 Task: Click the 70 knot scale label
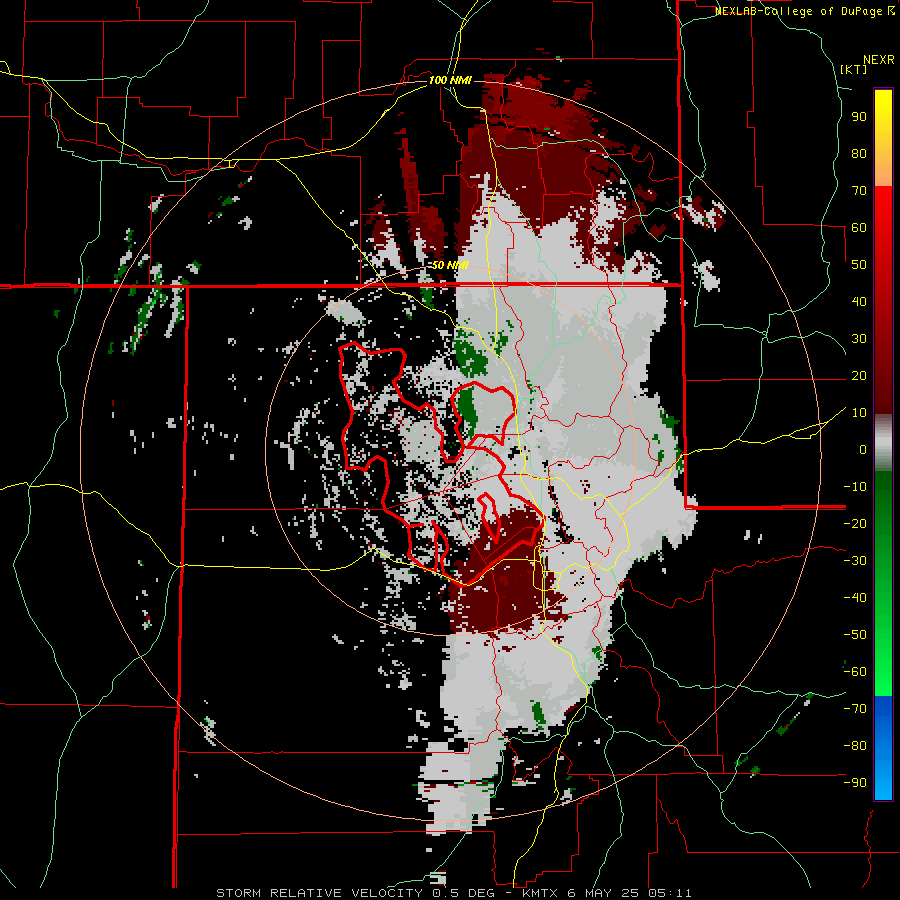[x=859, y=191]
